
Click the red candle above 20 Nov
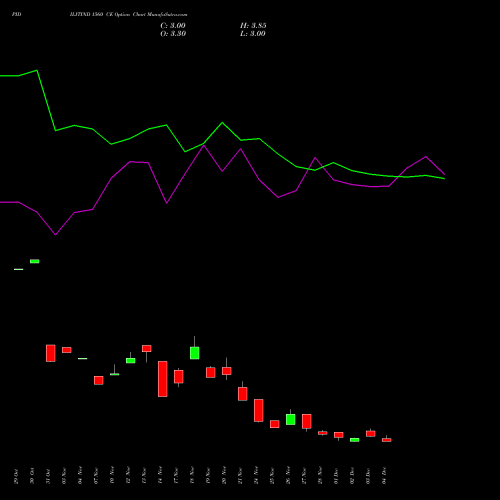[227, 371]
